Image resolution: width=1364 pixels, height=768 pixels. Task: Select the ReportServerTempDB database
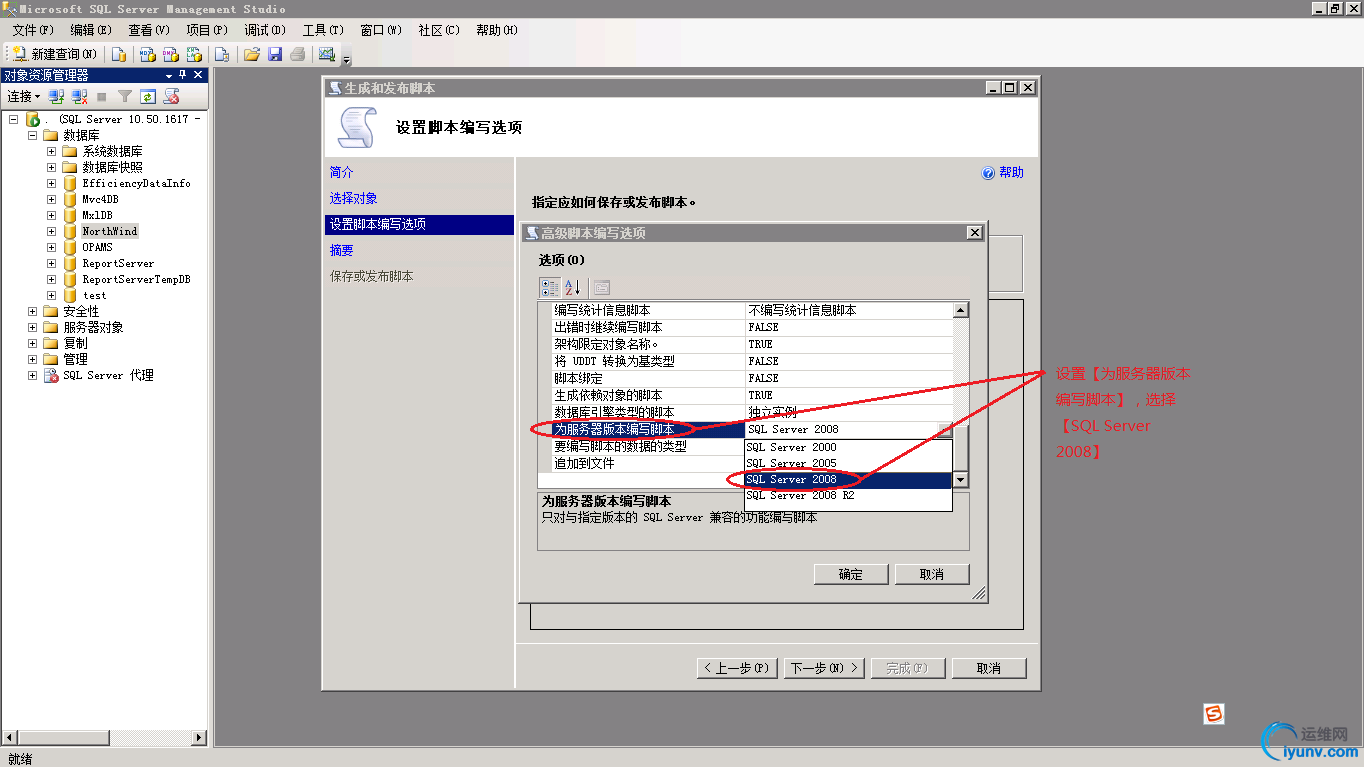coord(136,279)
